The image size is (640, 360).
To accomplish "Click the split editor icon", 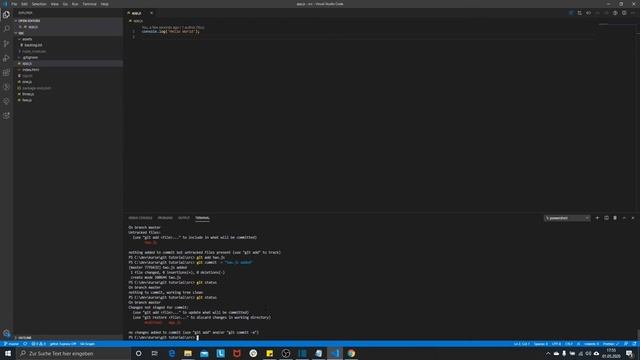I will pos(624,13).
